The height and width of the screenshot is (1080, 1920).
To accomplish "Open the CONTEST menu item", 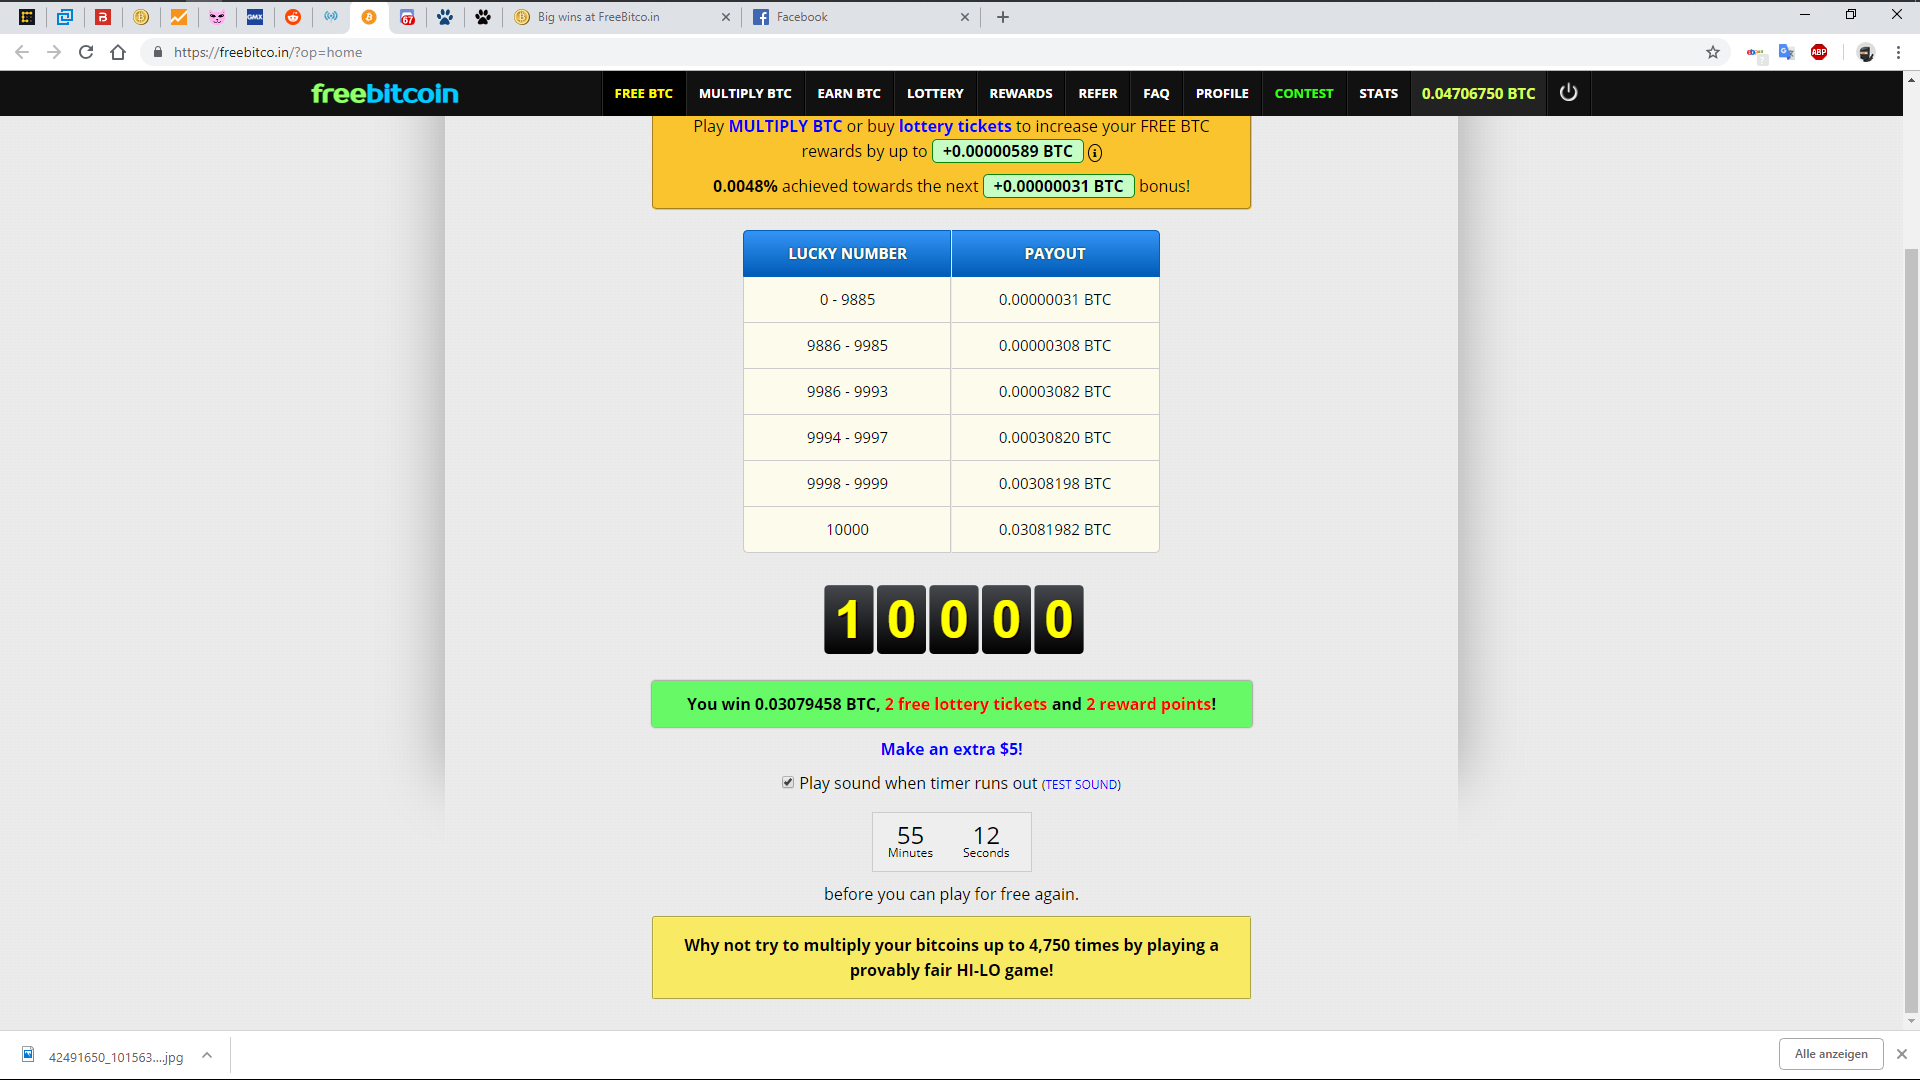I will click(x=1304, y=93).
